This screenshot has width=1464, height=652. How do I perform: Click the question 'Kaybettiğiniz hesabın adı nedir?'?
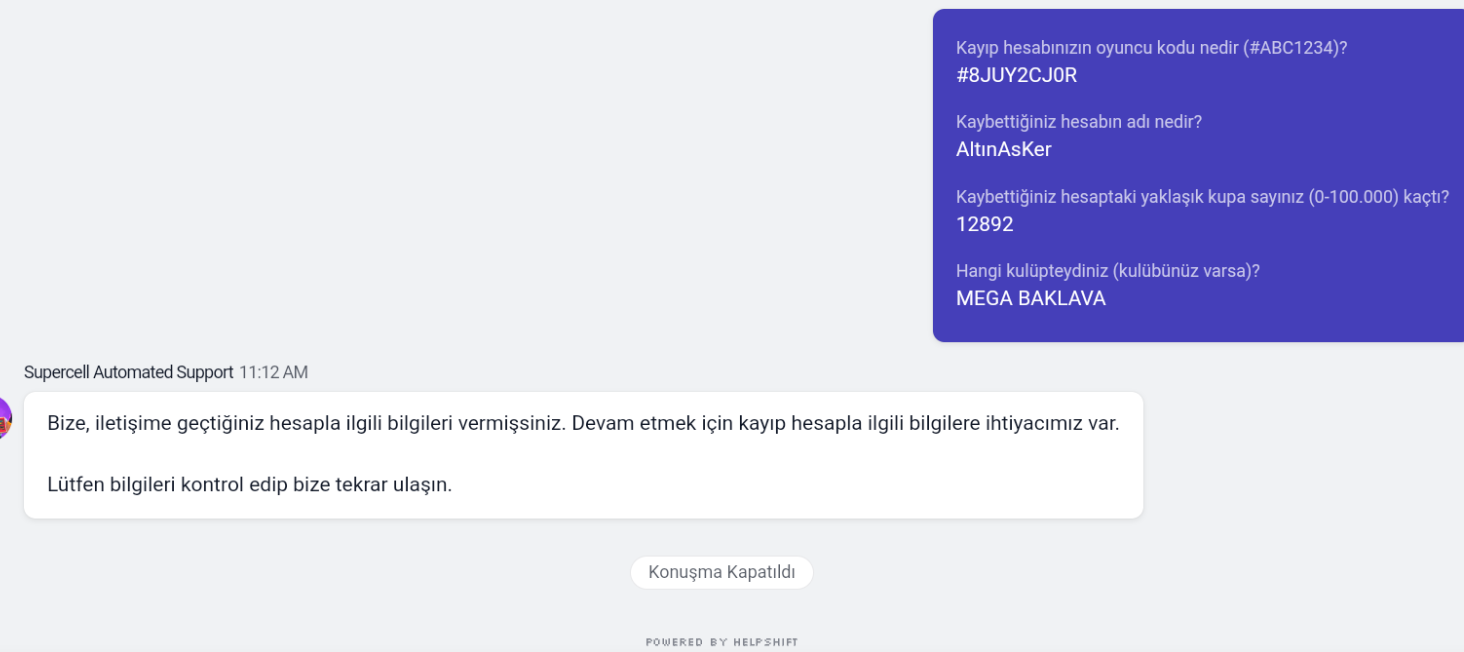[x=1079, y=122]
